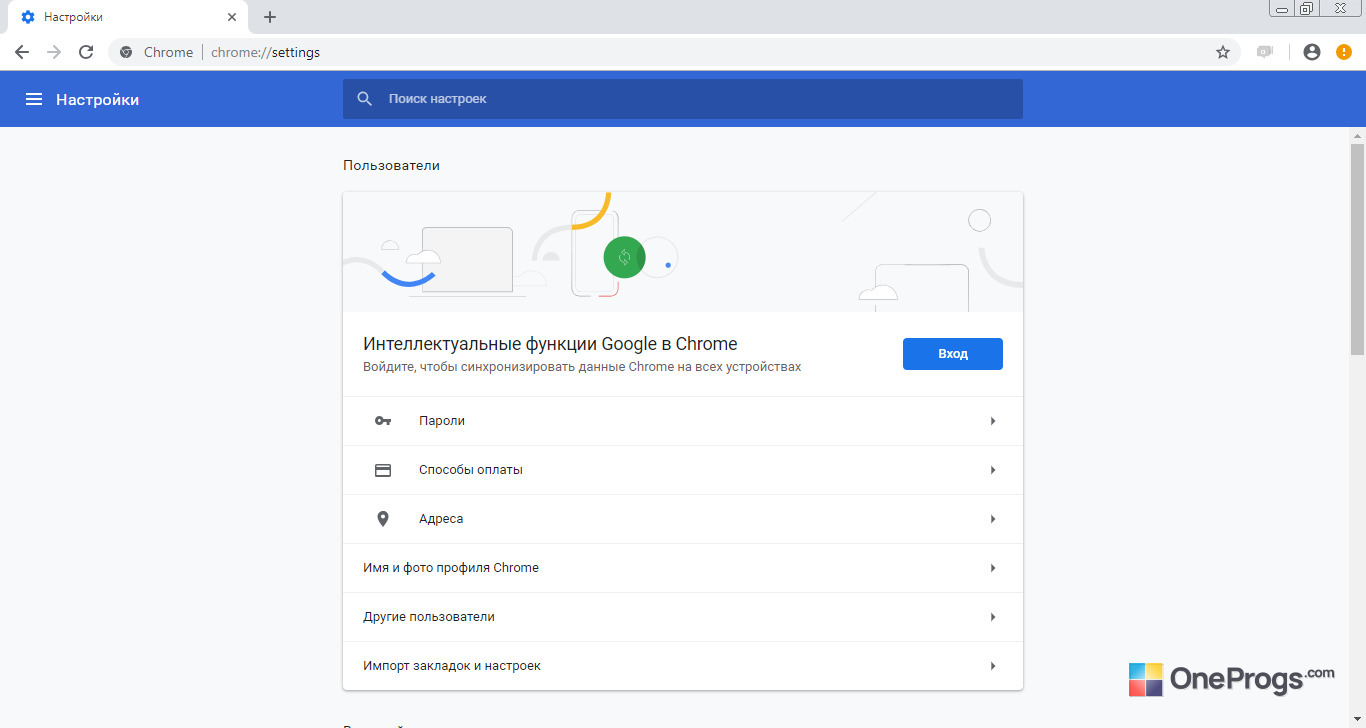Go forward to the next page
Screen dimensions: 1366x728
point(54,52)
